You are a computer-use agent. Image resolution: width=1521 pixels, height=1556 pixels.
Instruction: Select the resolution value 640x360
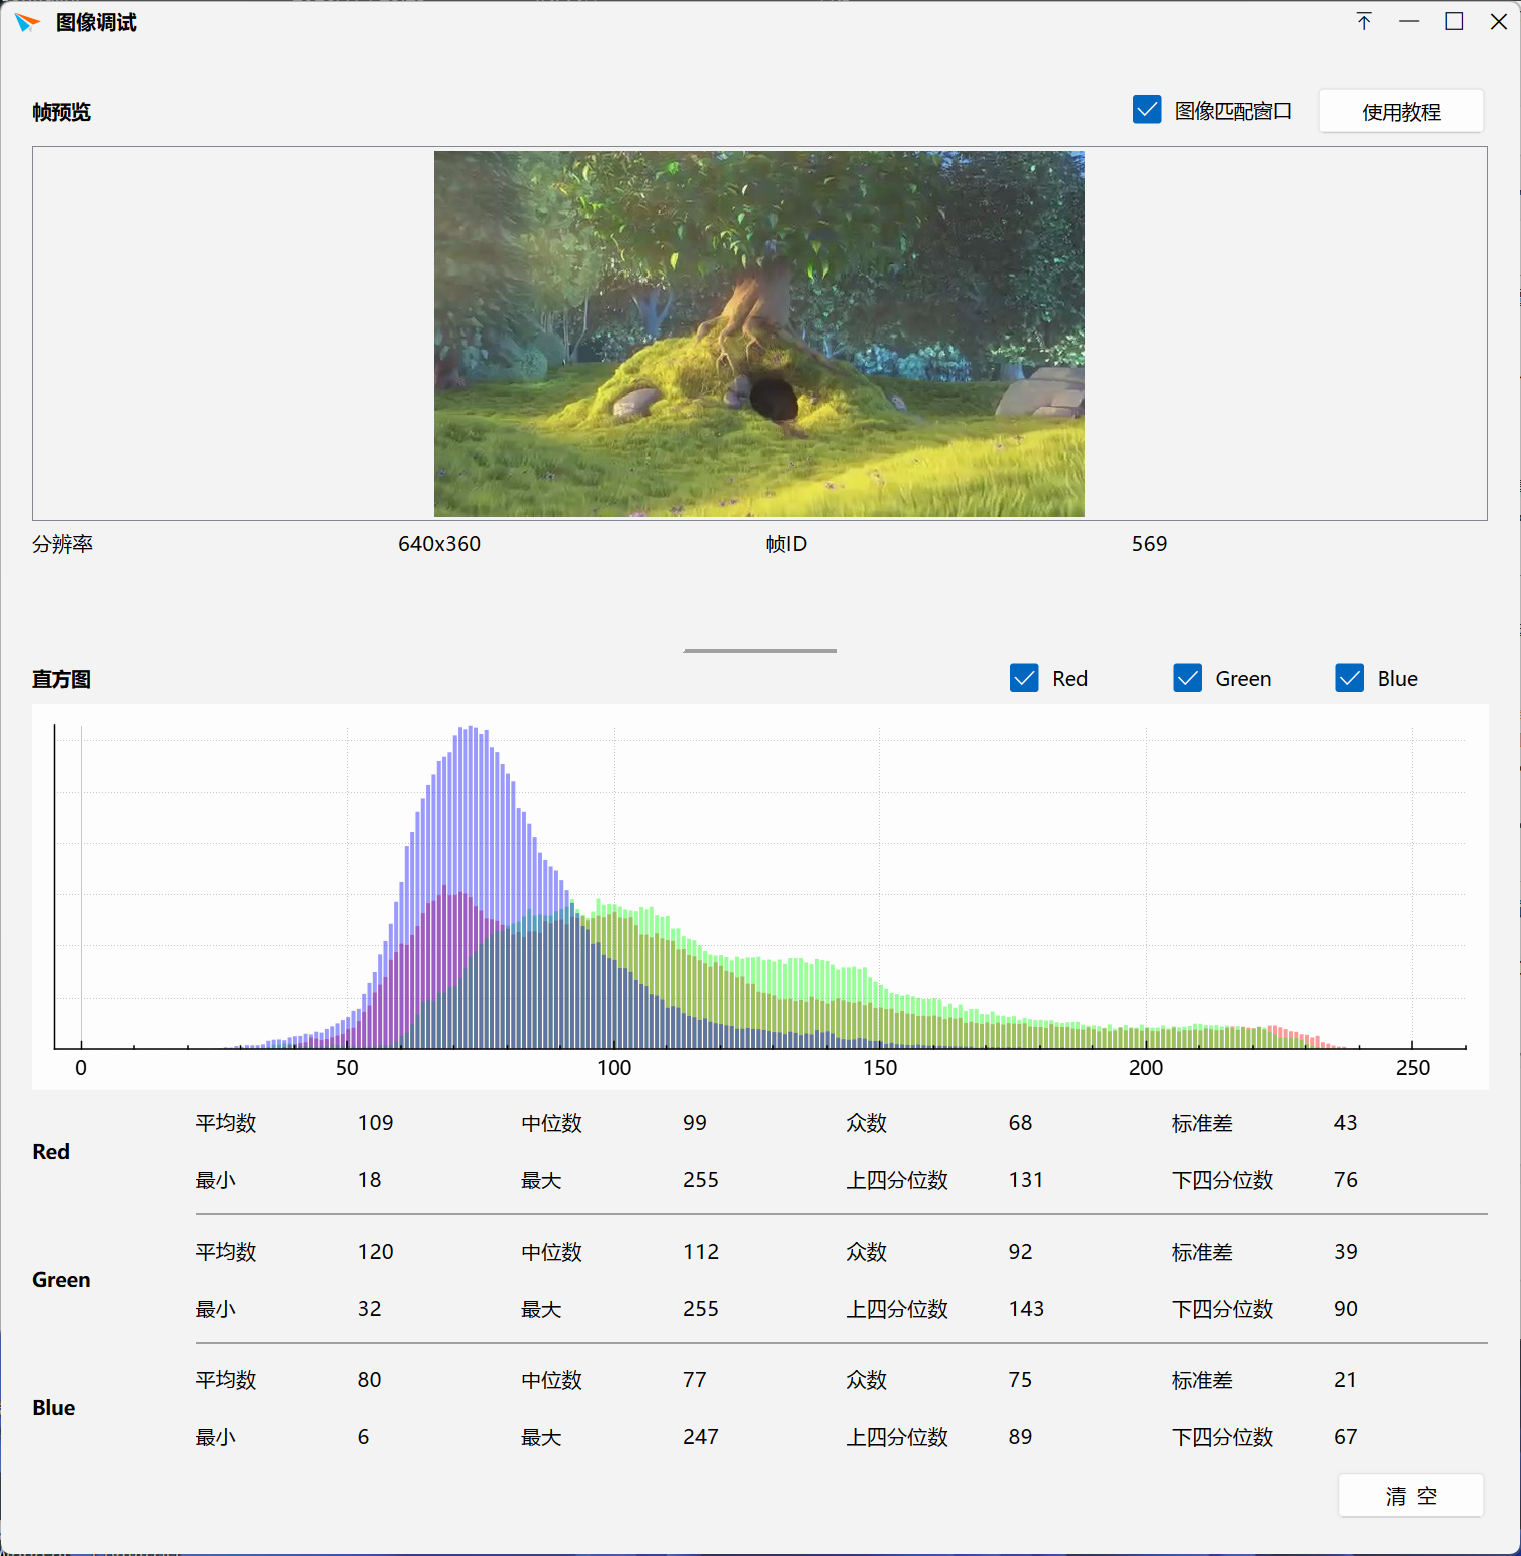click(439, 544)
